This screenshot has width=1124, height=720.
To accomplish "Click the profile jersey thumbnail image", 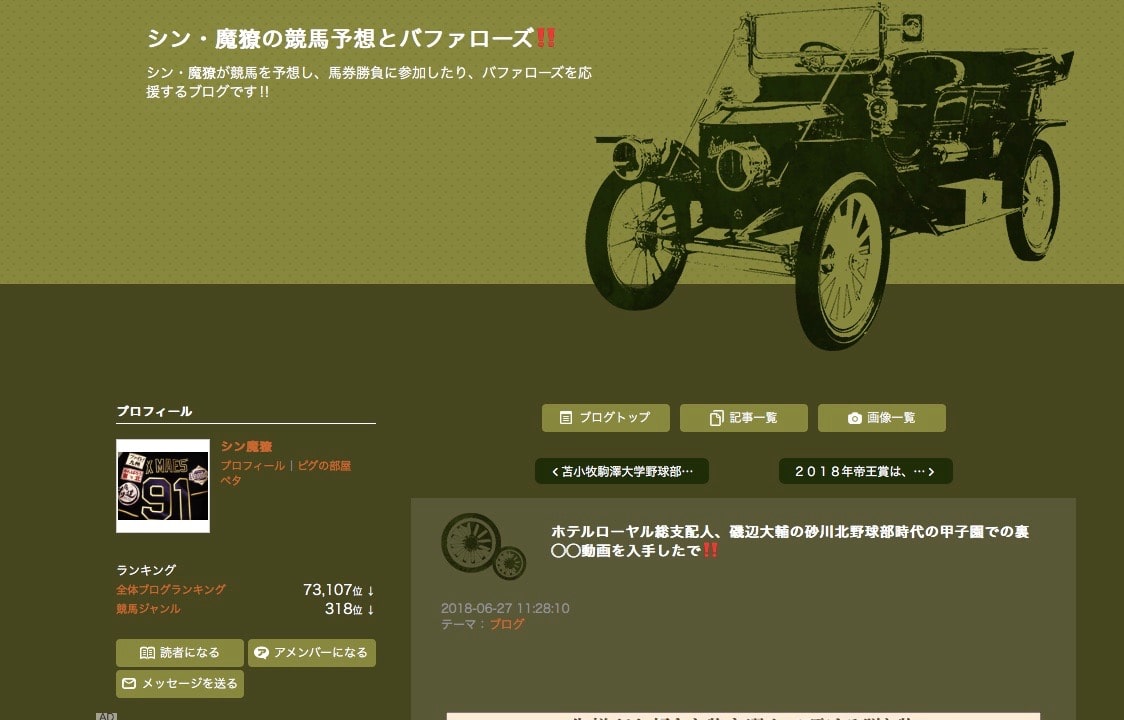I will point(163,485).
